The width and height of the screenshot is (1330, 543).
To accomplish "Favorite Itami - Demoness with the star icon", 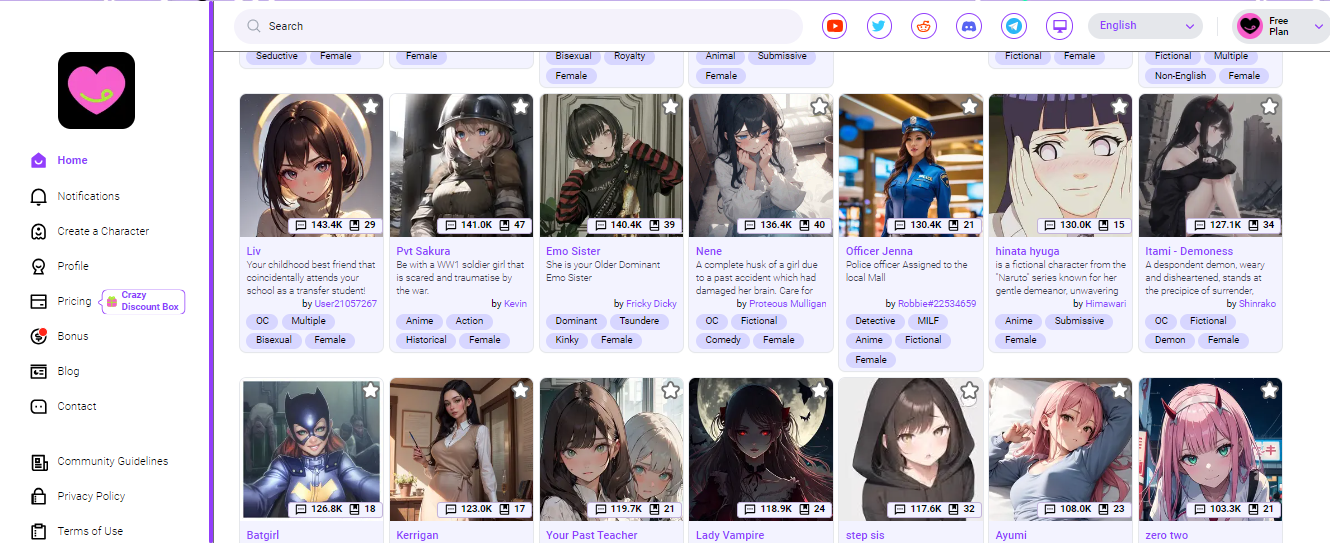I will 1269,106.
